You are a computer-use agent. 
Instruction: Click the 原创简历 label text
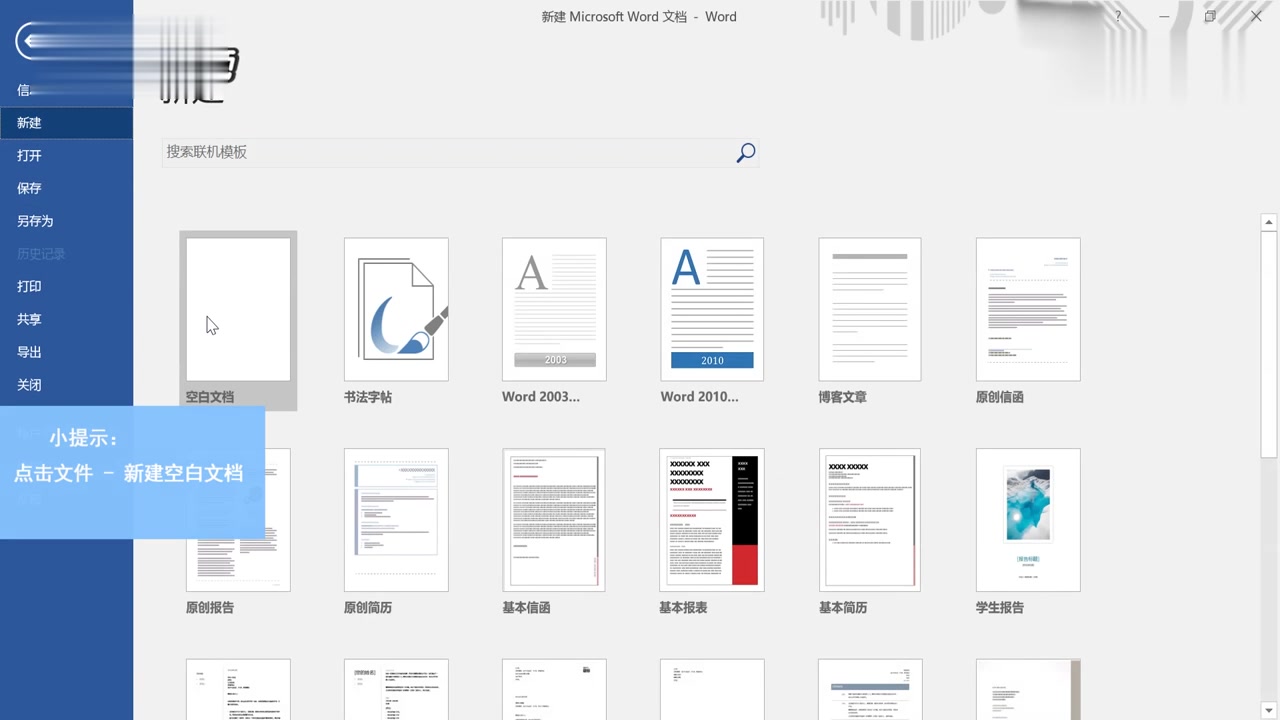pyautogui.click(x=368, y=607)
